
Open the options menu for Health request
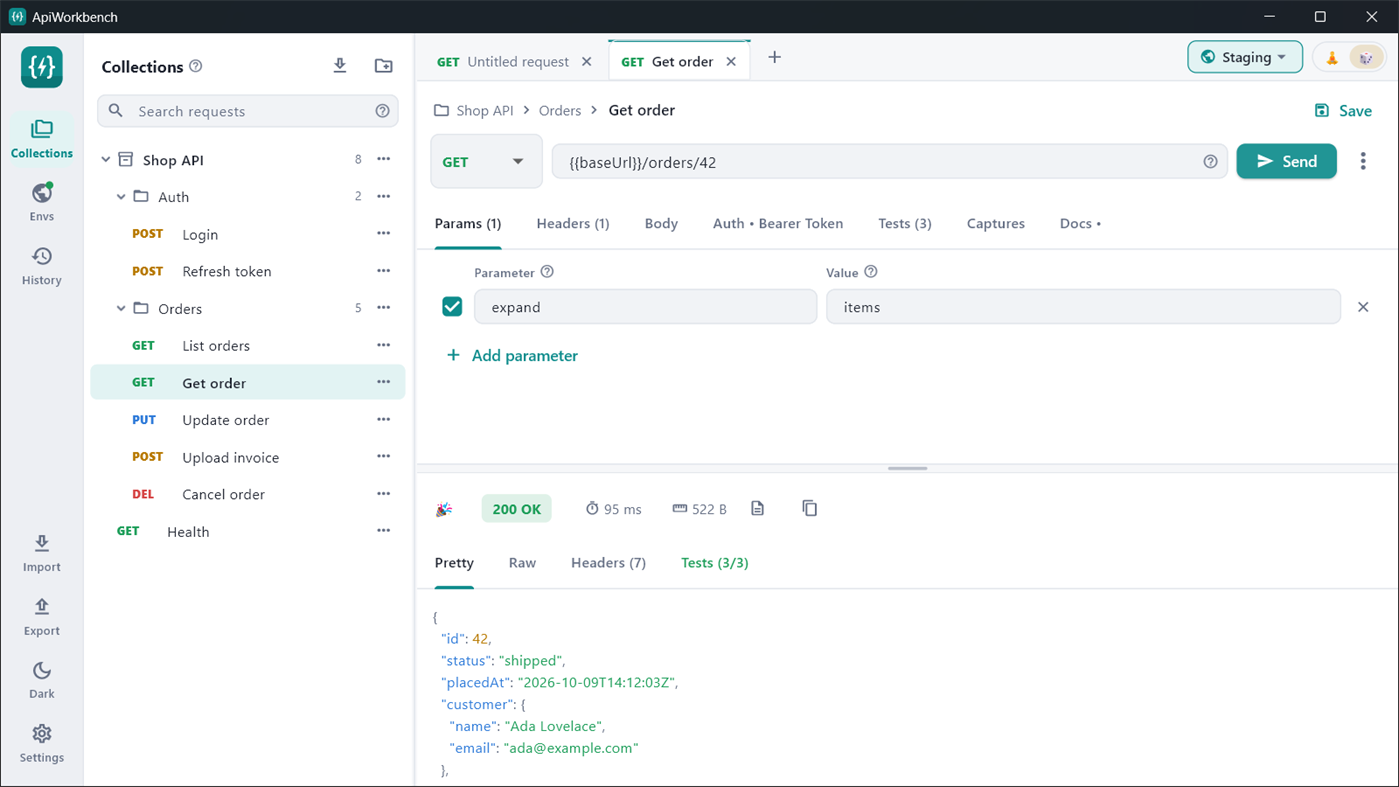tap(384, 531)
